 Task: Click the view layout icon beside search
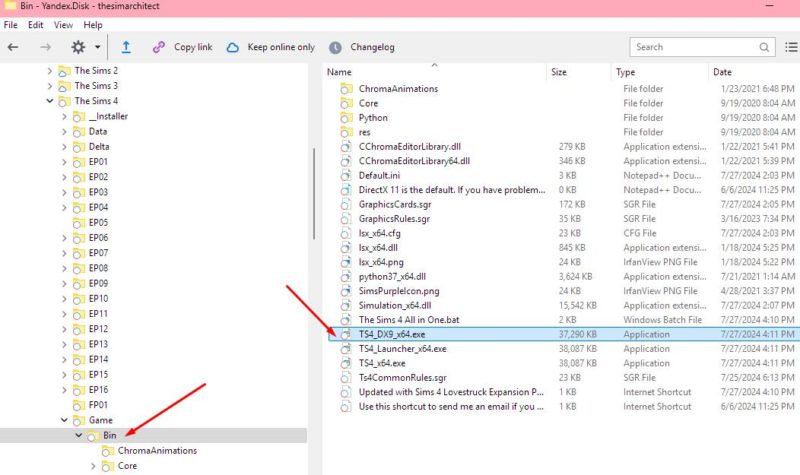pyautogui.click(x=790, y=47)
